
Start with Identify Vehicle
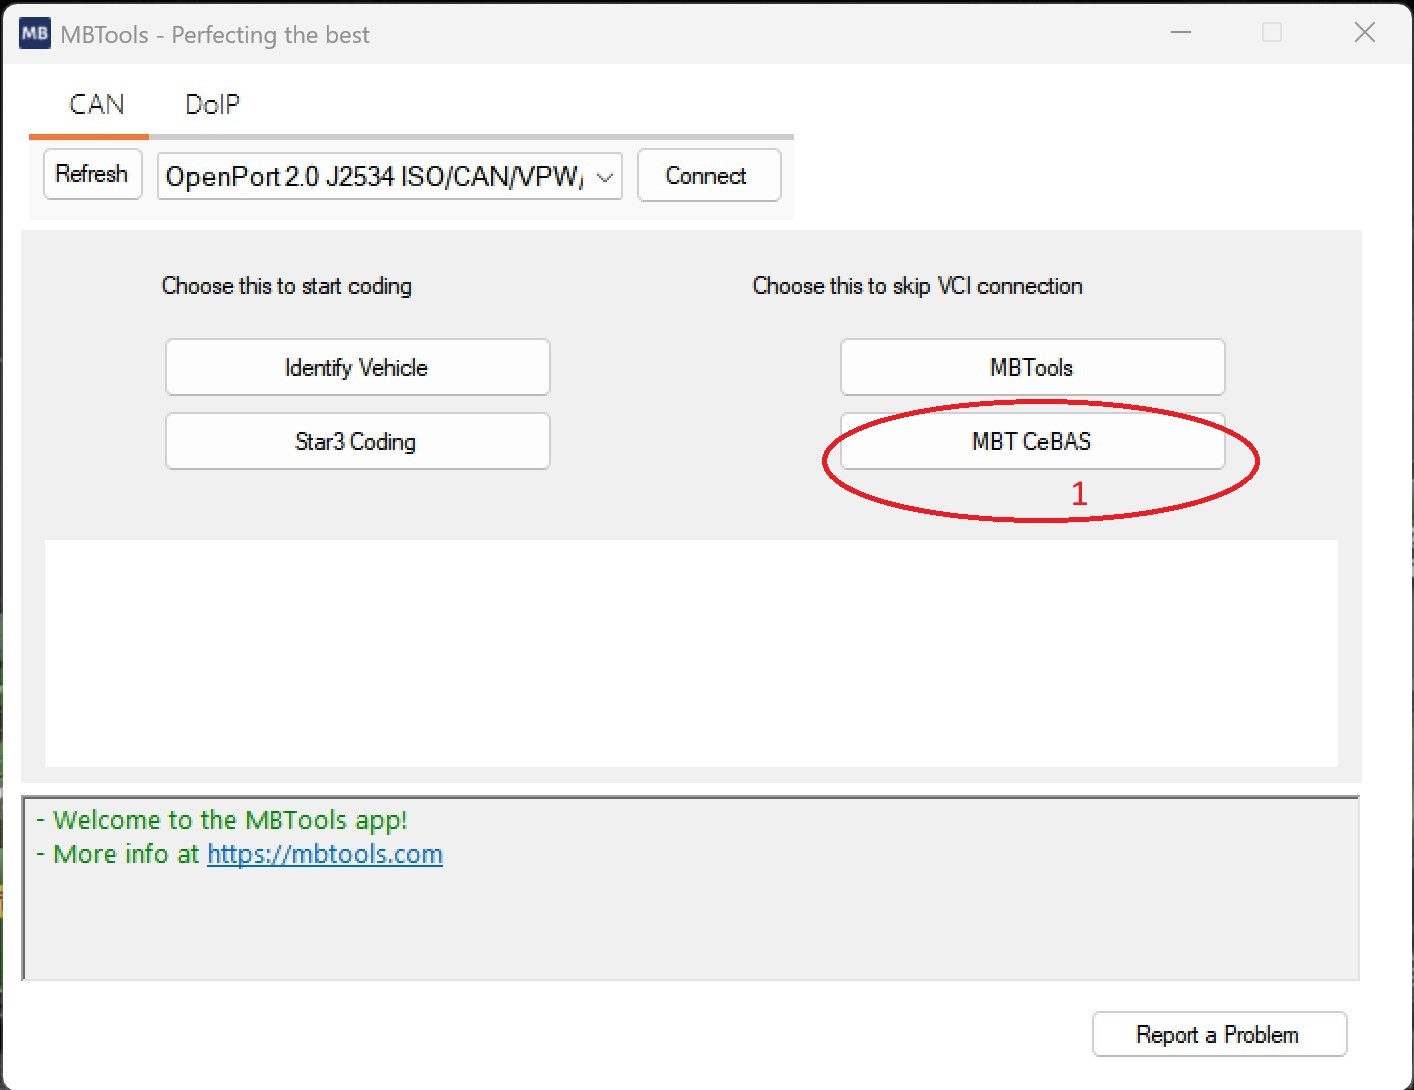click(357, 367)
